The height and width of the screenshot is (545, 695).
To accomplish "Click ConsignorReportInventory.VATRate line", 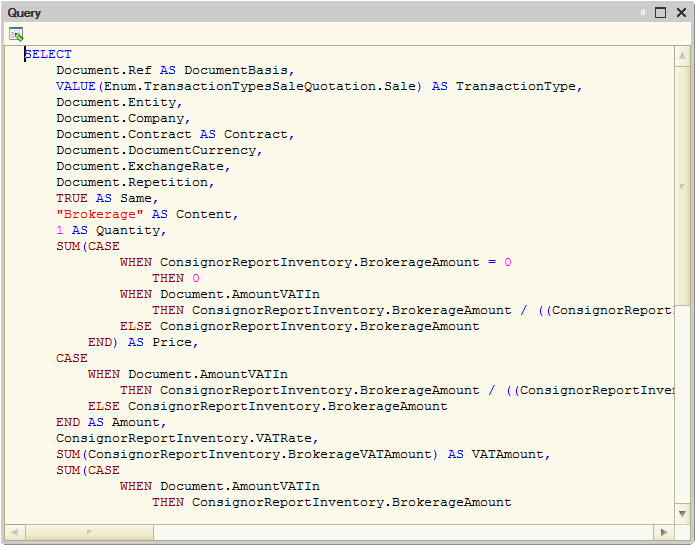I will click(x=187, y=438).
